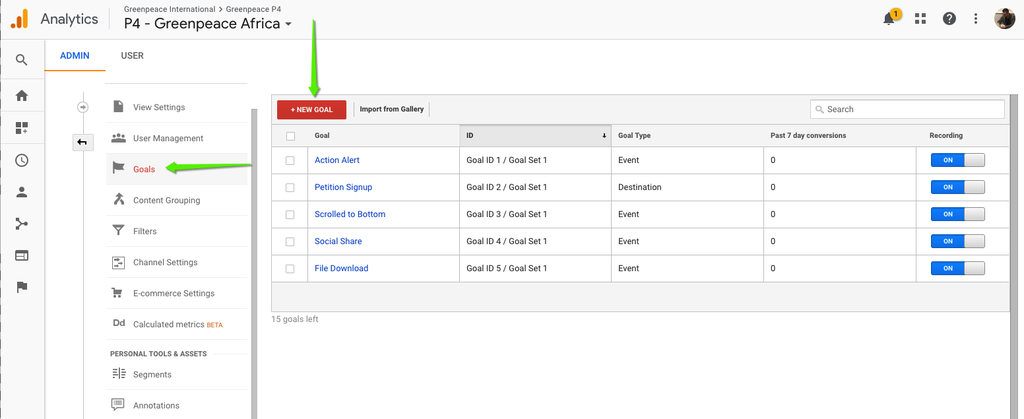The width and height of the screenshot is (1024, 419).
Task: Click the red + NEW GOAL button
Action: [312, 110]
